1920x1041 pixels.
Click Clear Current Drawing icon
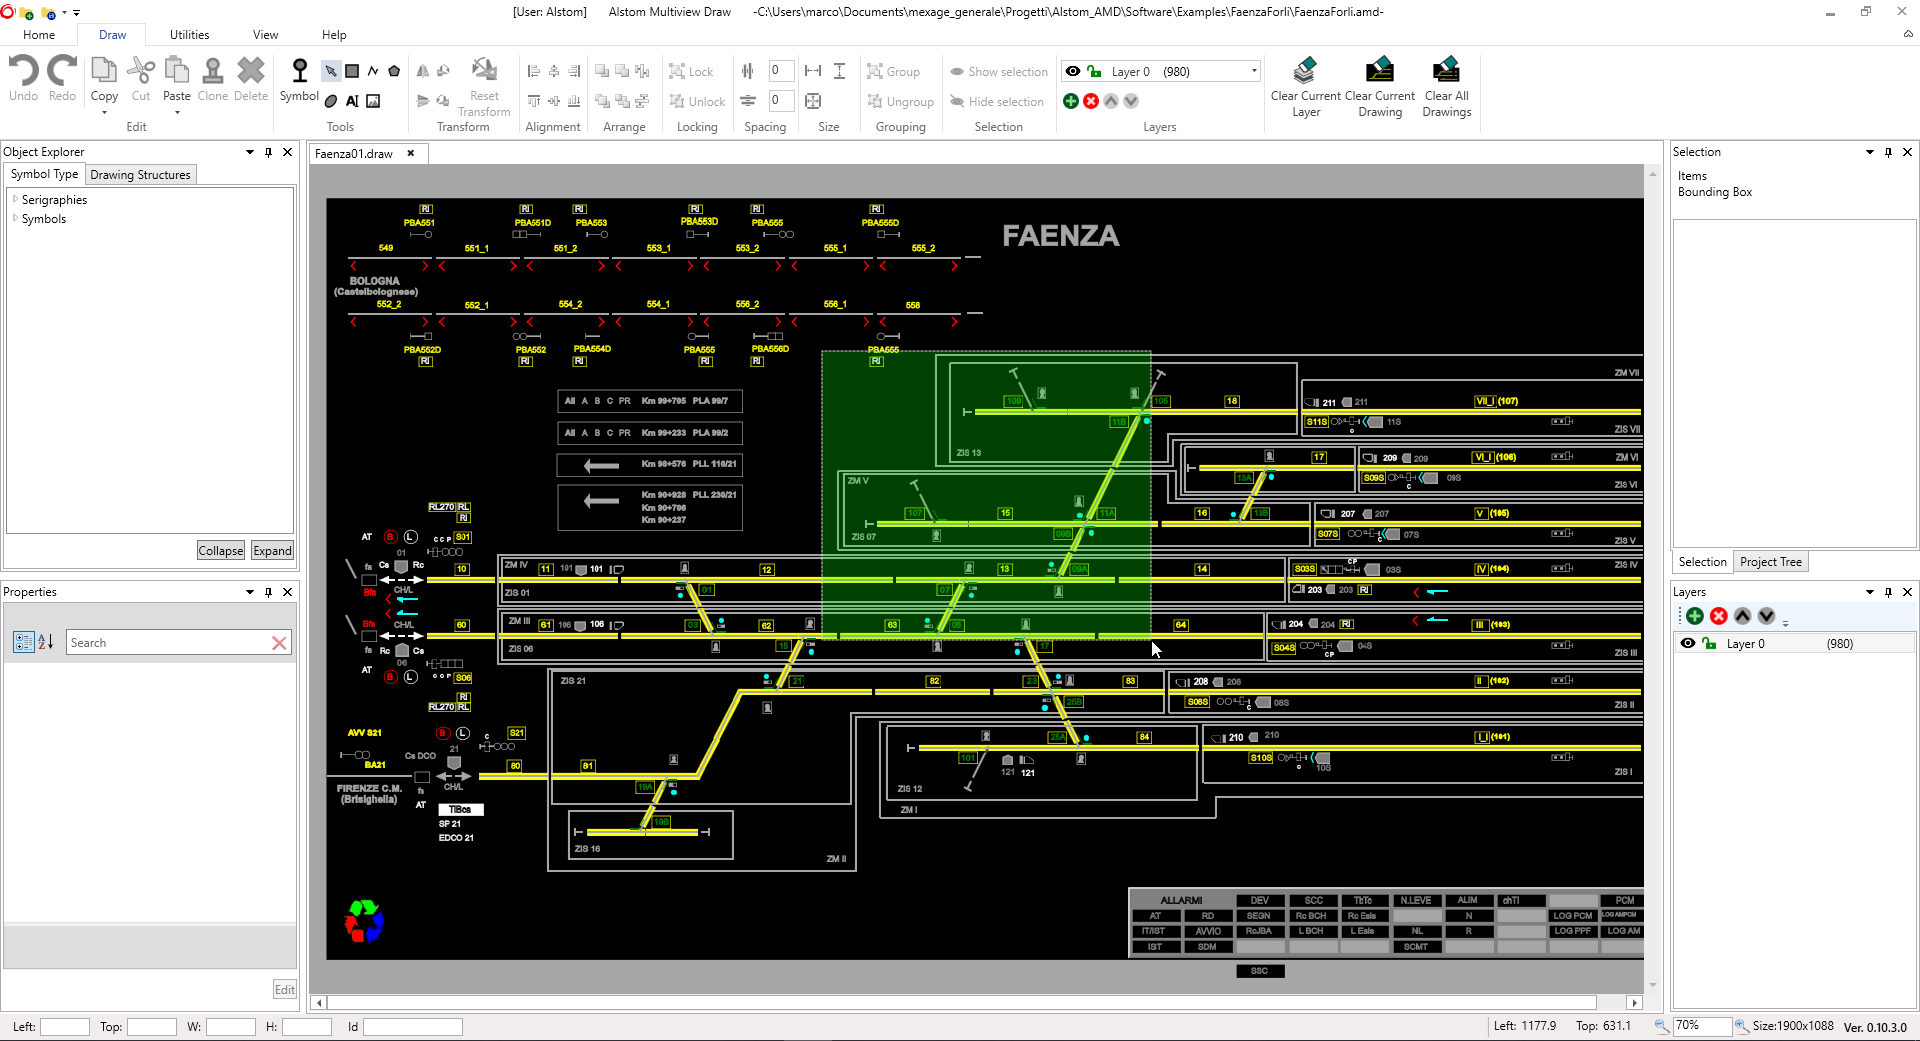coord(1380,70)
